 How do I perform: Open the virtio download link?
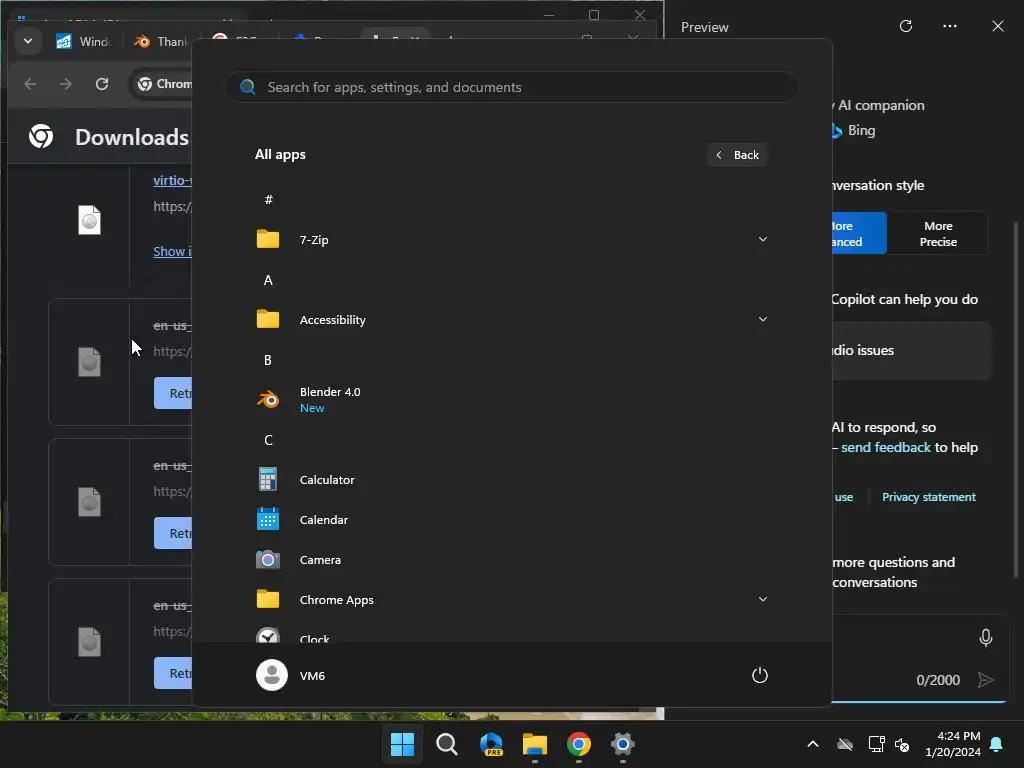(x=172, y=180)
